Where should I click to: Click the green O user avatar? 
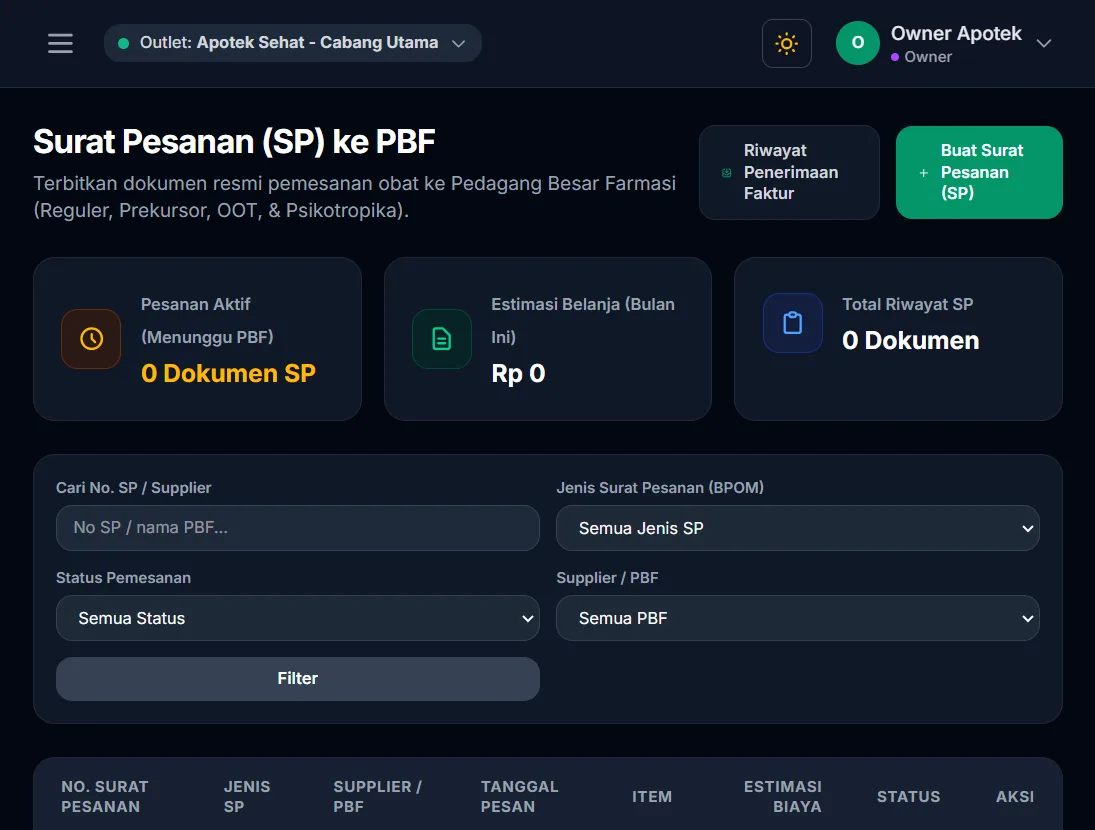pyautogui.click(x=858, y=43)
